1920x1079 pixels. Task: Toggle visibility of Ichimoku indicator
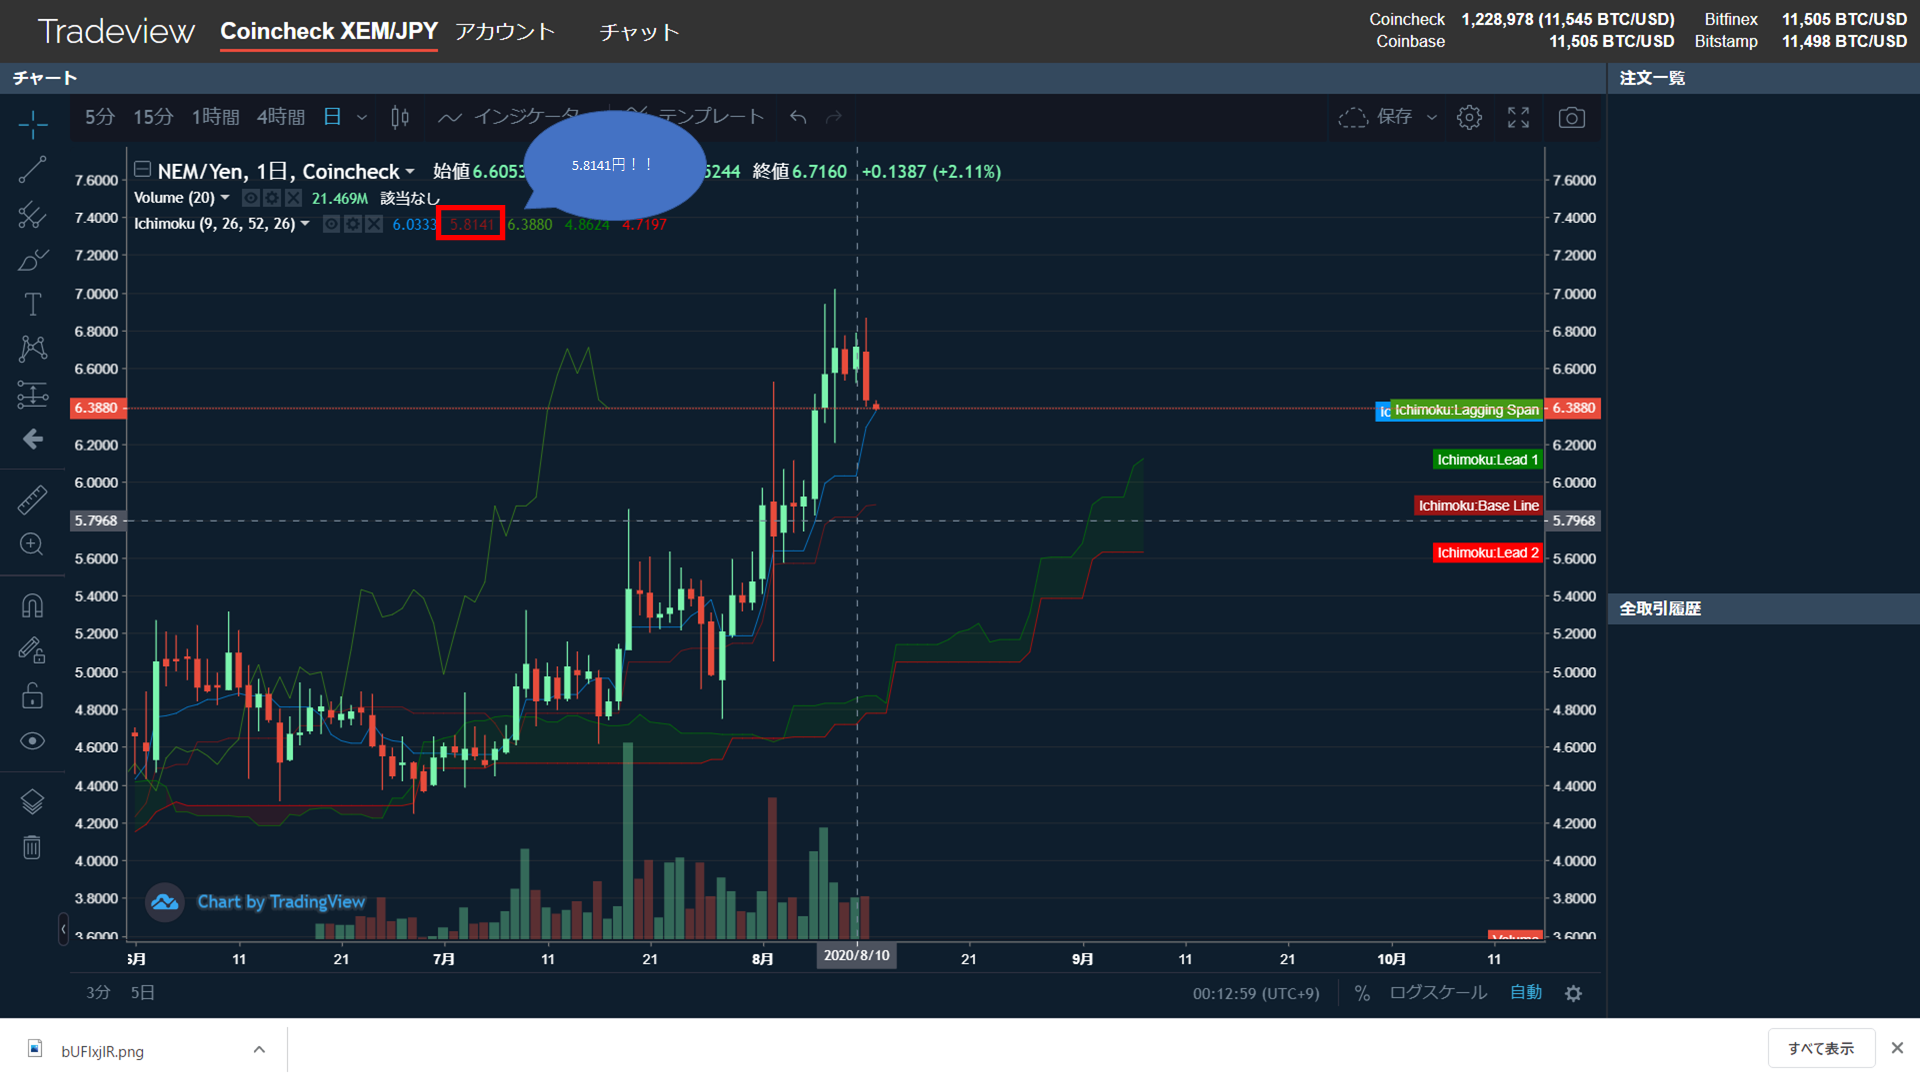click(x=331, y=224)
